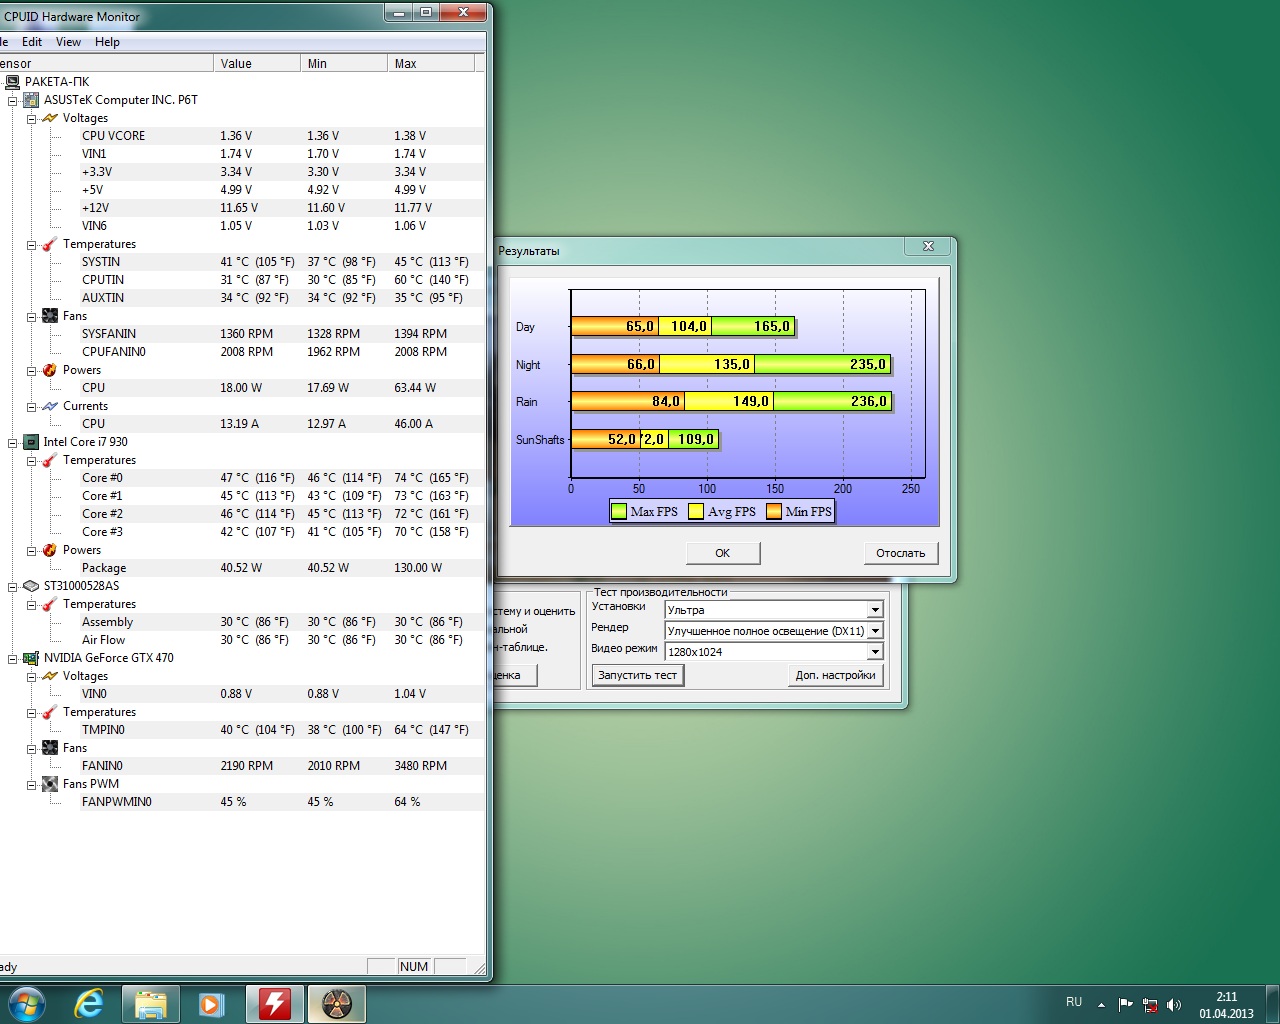Click the Value column header
The width and height of the screenshot is (1280, 1024).
[x=257, y=63]
